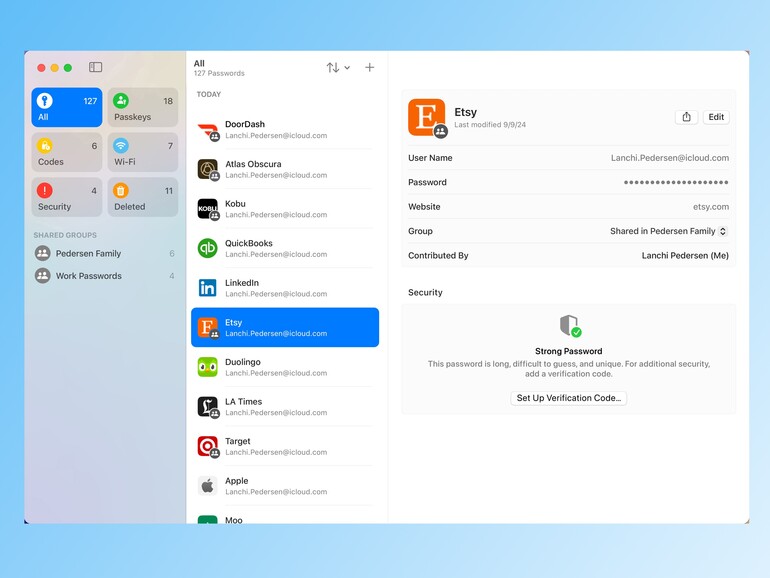Image resolution: width=770 pixels, height=578 pixels.
Task: Click the Atlas Obscura logo icon
Action: pos(208,169)
